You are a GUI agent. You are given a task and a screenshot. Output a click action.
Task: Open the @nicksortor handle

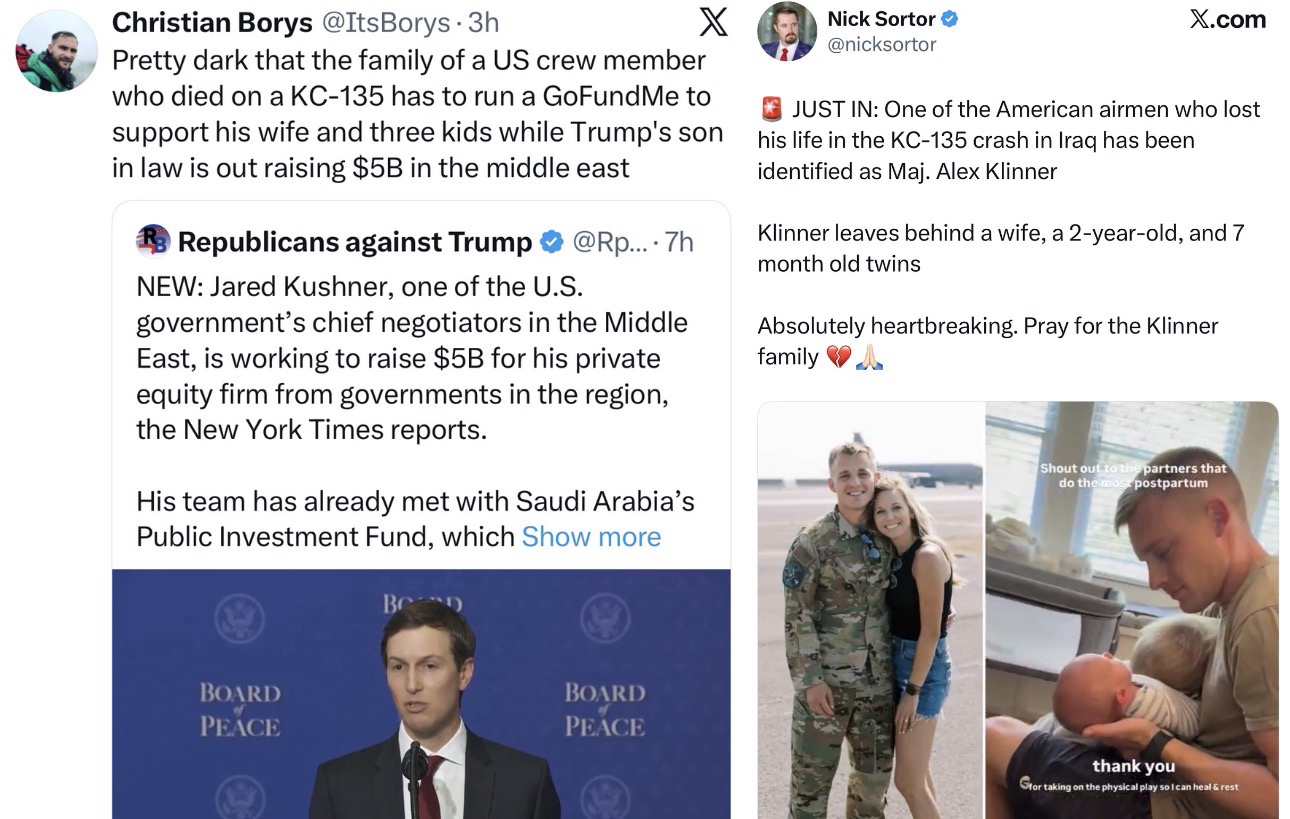click(882, 44)
